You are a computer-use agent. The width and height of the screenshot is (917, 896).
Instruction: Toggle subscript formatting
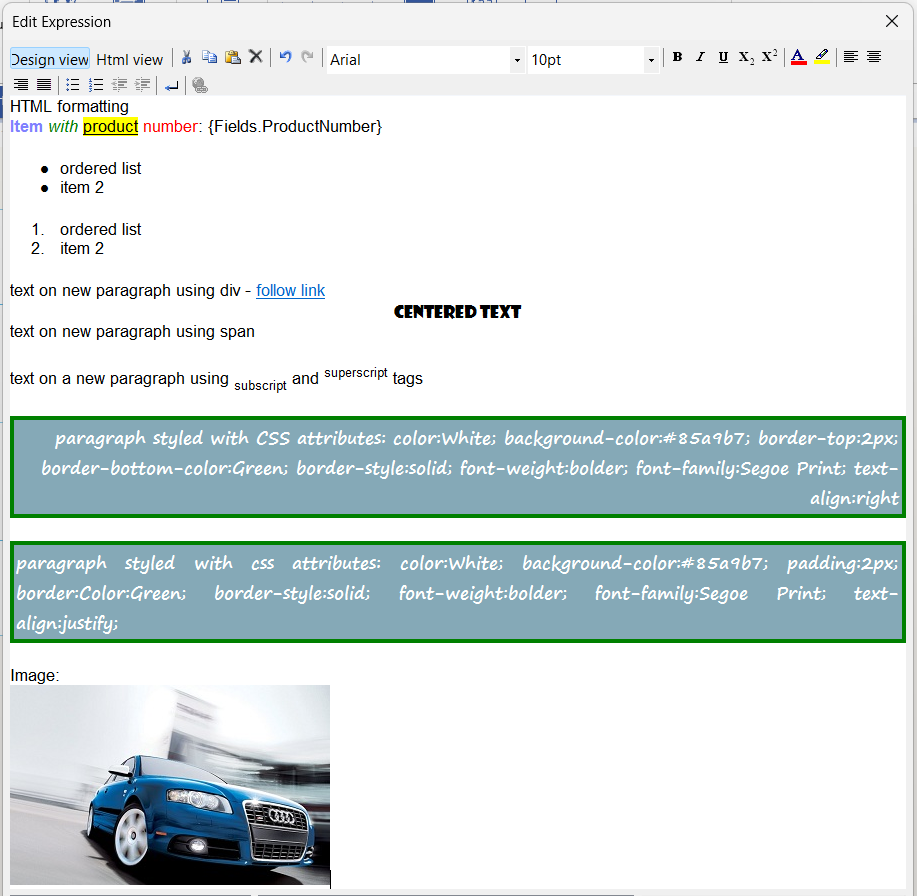click(745, 57)
